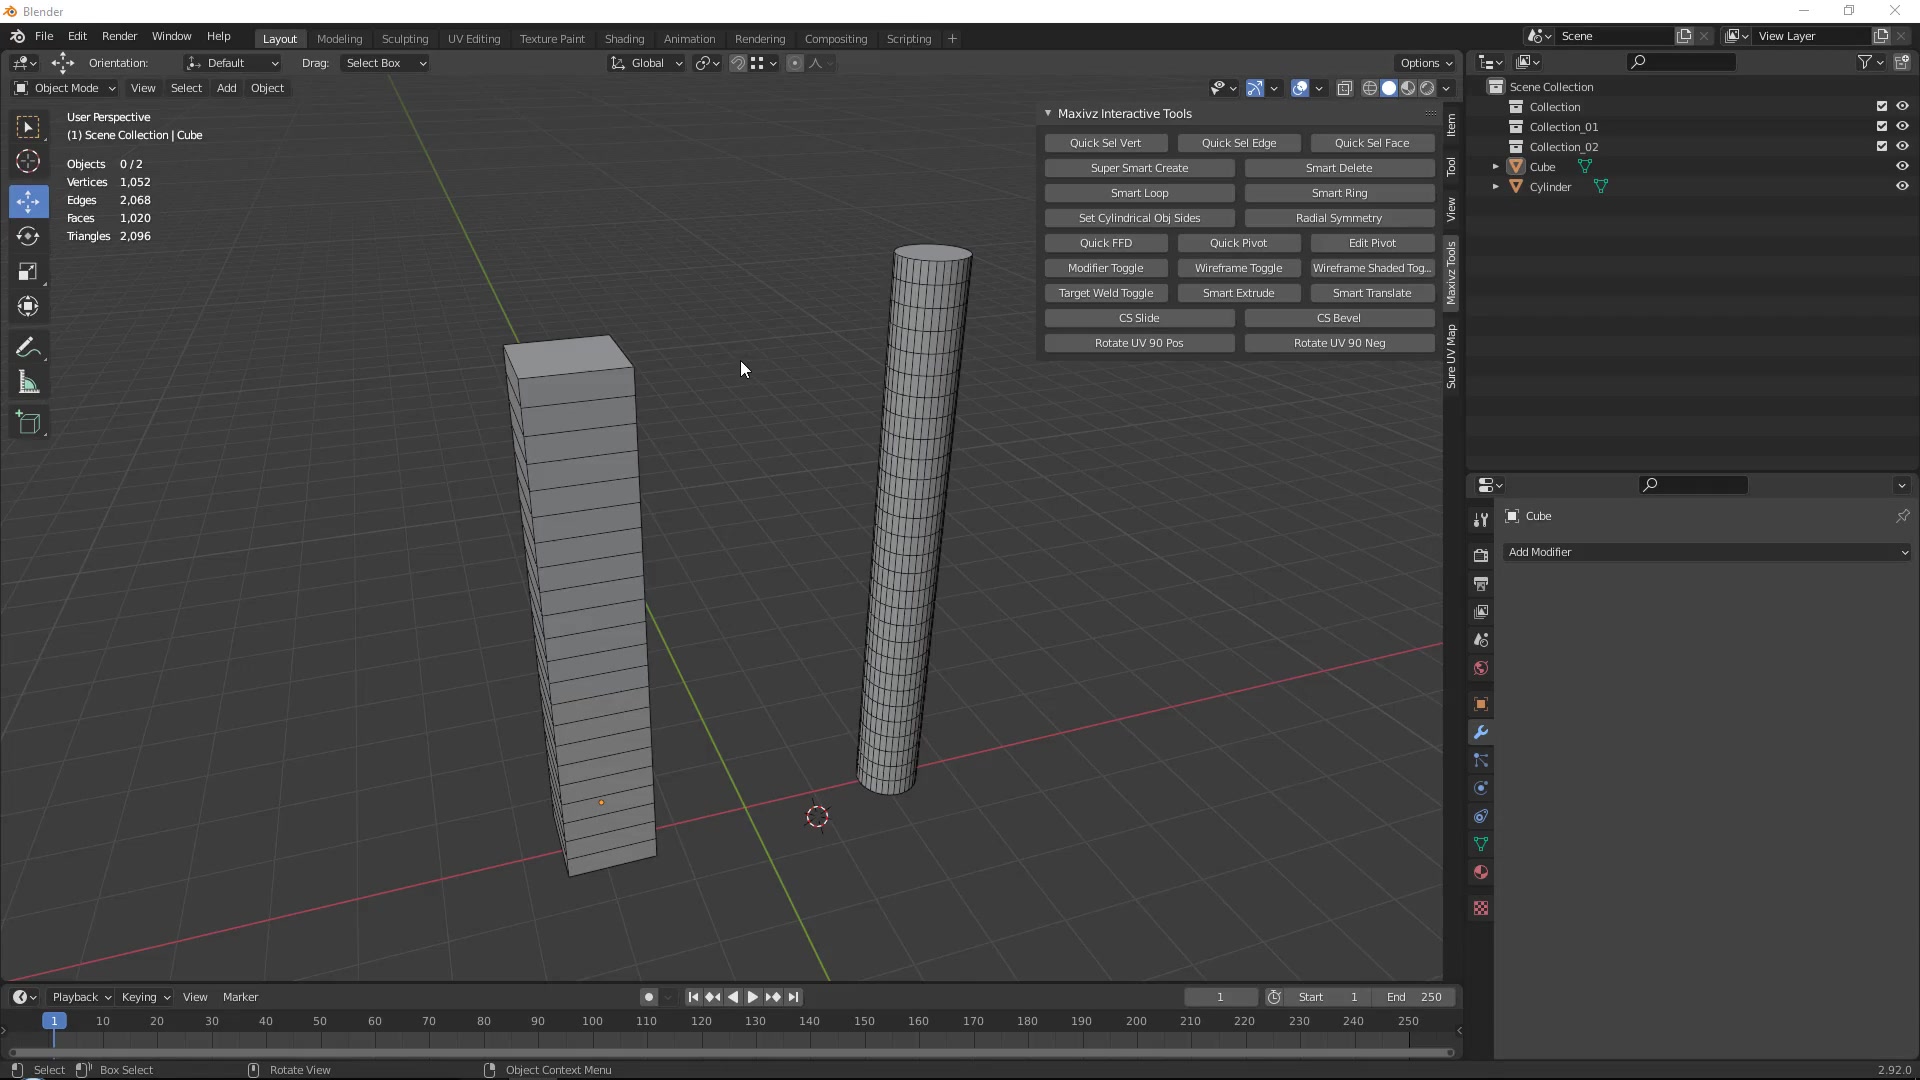Hide Collection_01 with its eye icon
Viewport: 1920px width, 1080px height.
1902,127
